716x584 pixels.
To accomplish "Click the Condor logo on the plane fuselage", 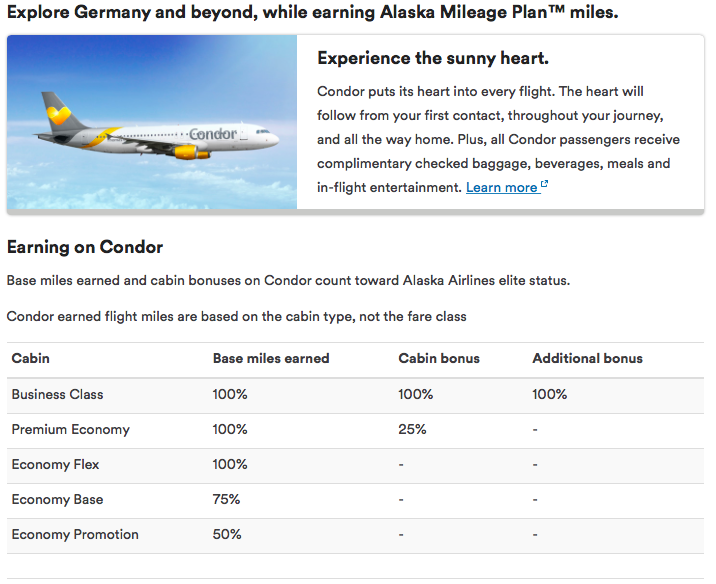I will [x=212, y=135].
